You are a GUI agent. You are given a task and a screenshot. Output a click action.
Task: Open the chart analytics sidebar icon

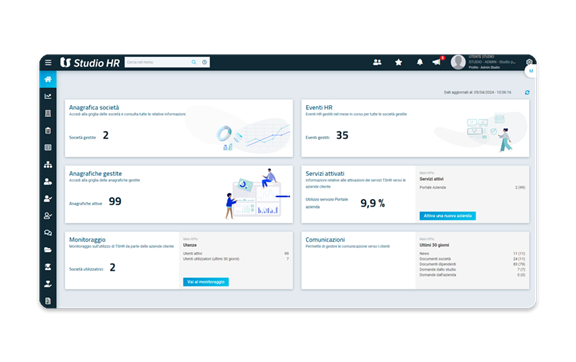pyautogui.click(x=48, y=96)
